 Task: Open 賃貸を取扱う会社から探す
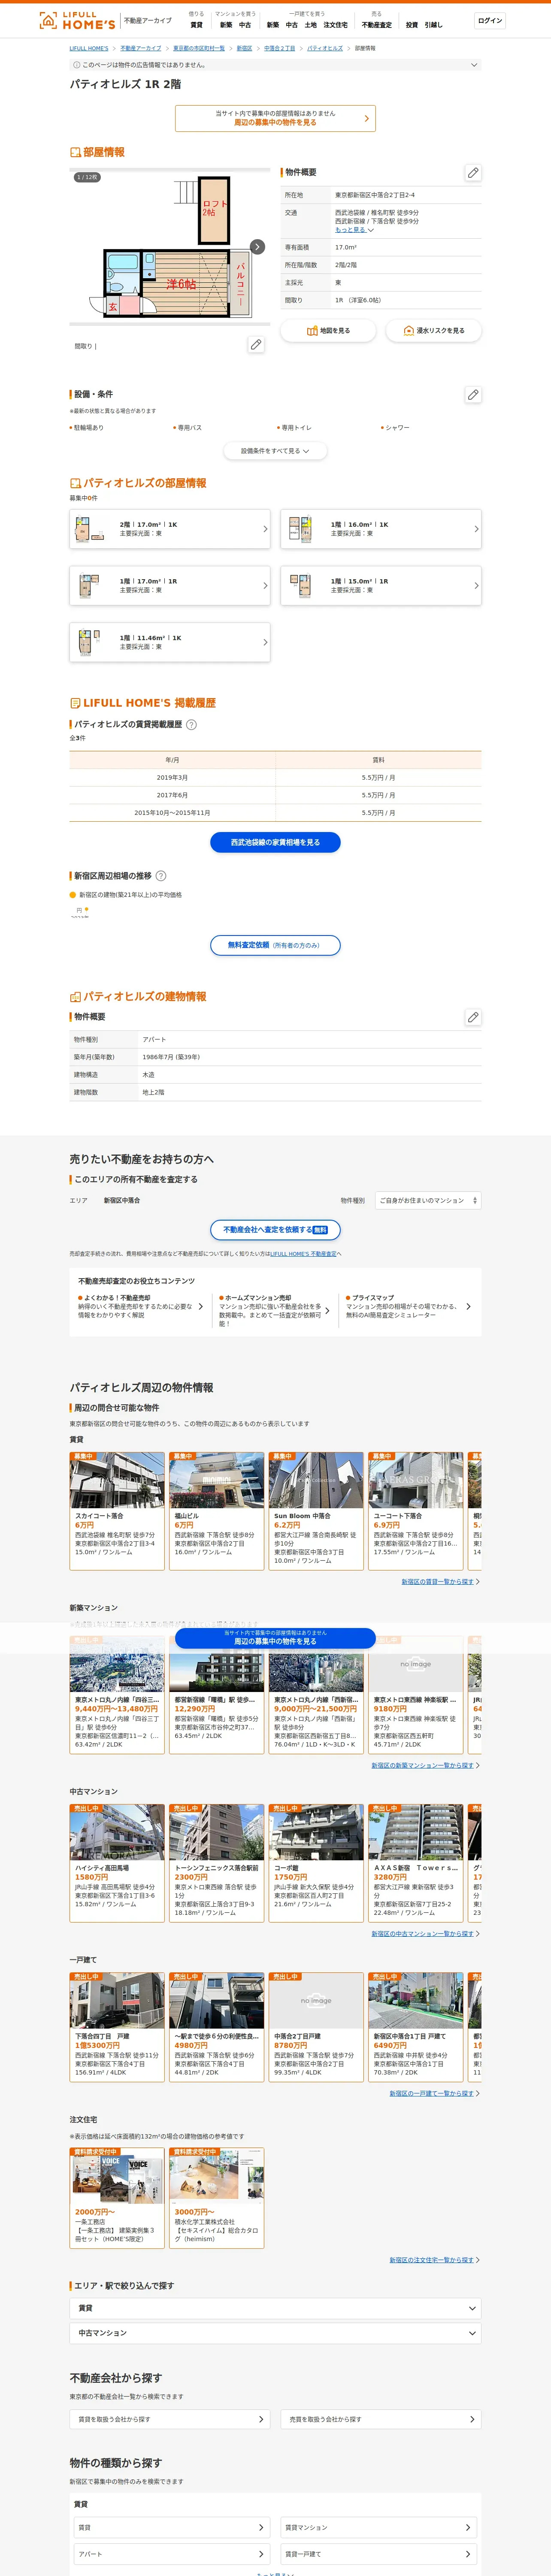click(170, 2419)
